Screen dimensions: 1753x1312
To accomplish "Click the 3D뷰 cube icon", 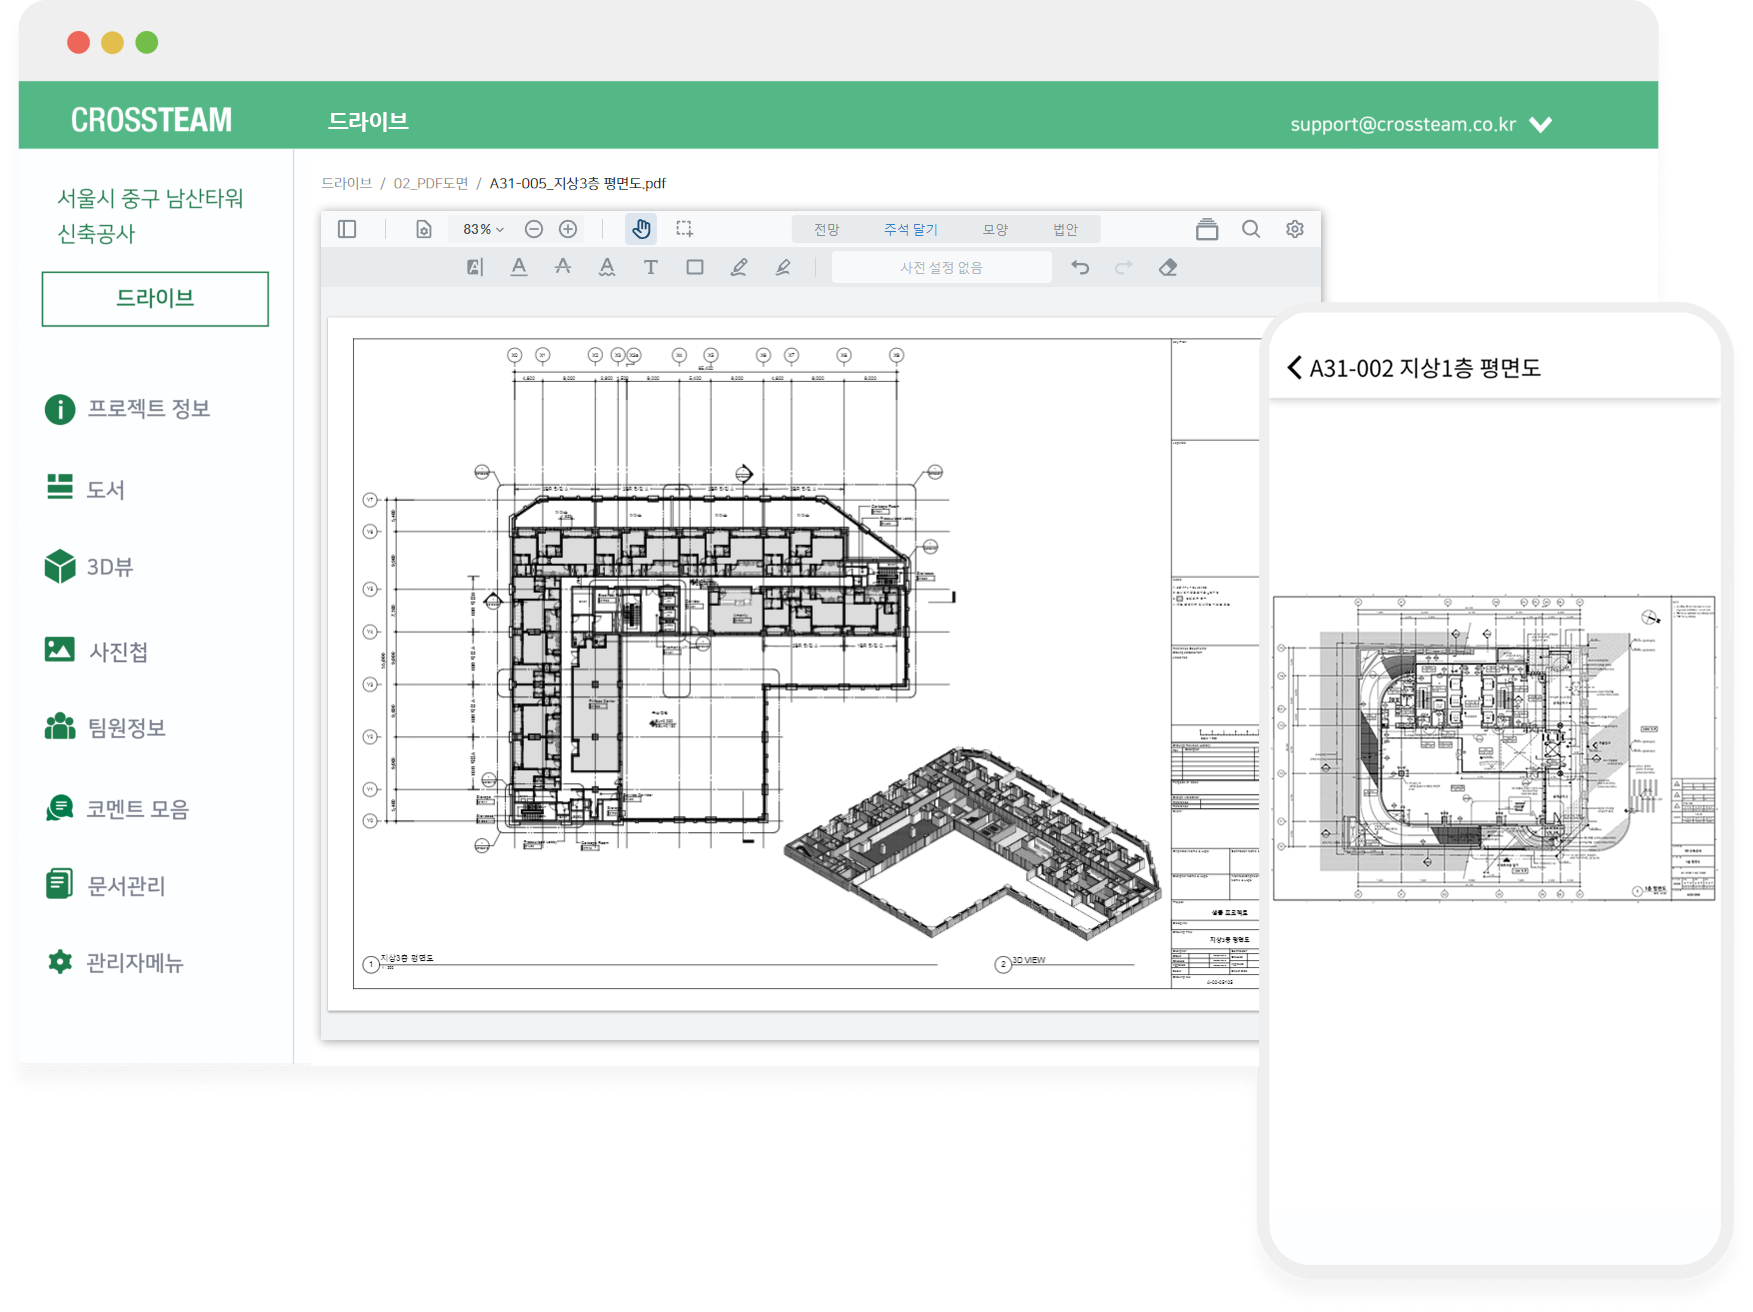I will click(60, 567).
